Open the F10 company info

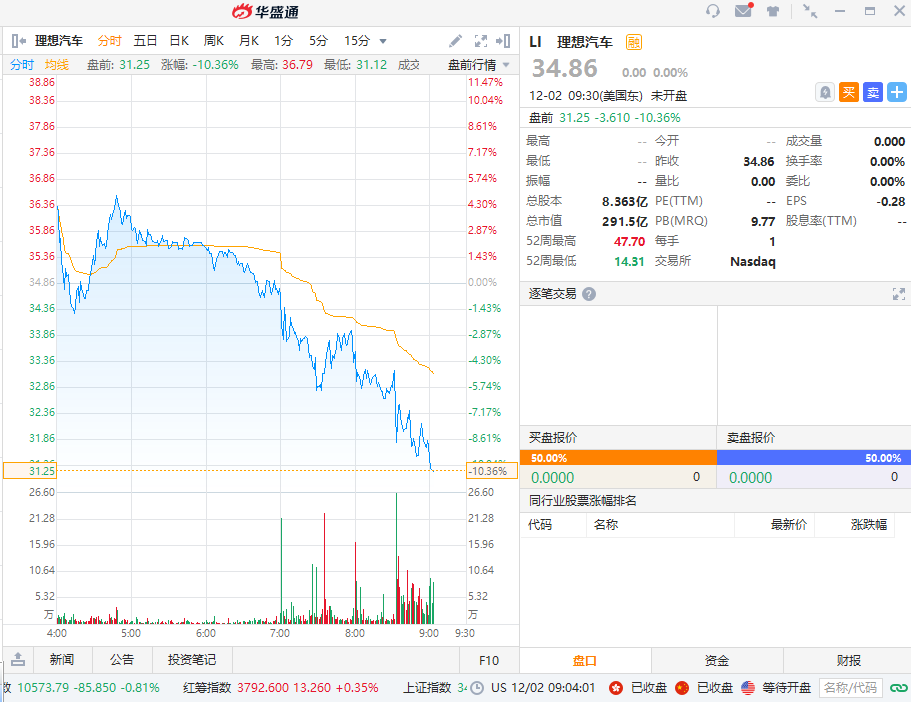point(489,660)
